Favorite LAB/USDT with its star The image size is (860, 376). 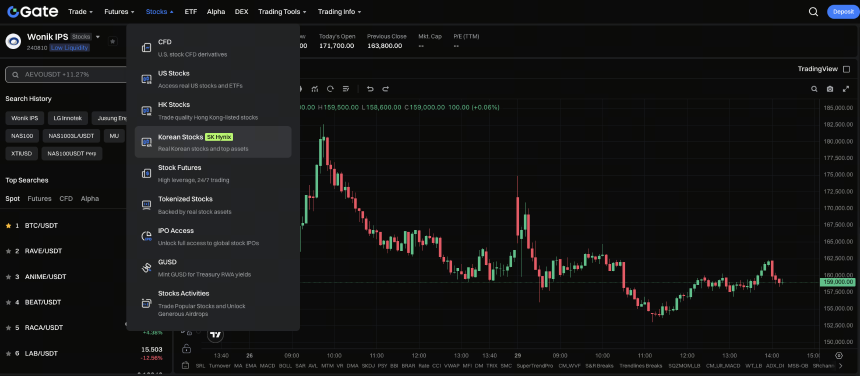pos(8,354)
